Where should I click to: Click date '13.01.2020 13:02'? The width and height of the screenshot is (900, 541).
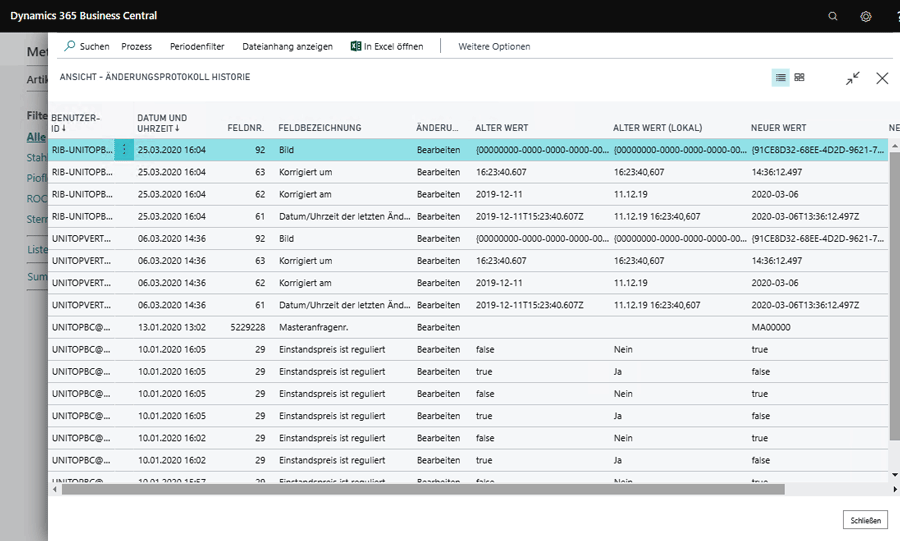coord(172,327)
